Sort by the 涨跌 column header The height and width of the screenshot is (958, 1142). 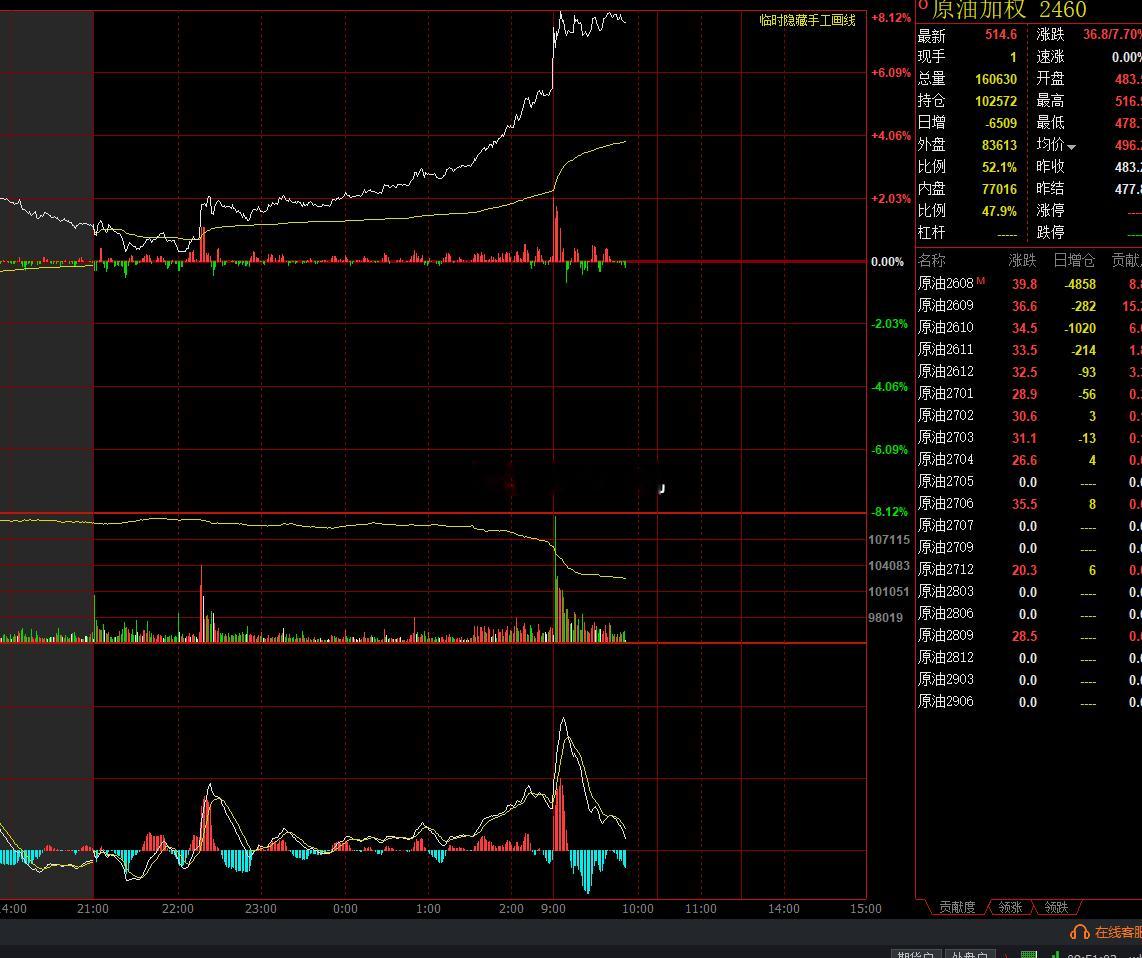(1022, 260)
